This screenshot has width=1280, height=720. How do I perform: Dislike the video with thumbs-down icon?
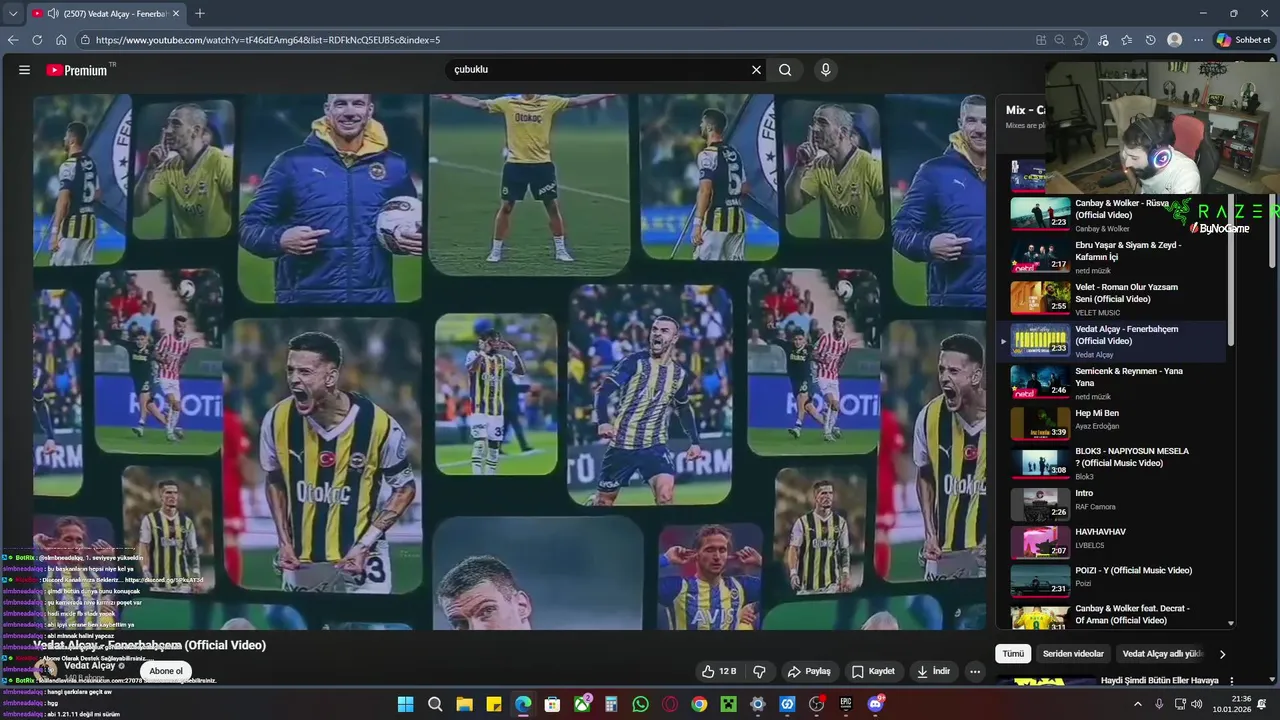759,671
